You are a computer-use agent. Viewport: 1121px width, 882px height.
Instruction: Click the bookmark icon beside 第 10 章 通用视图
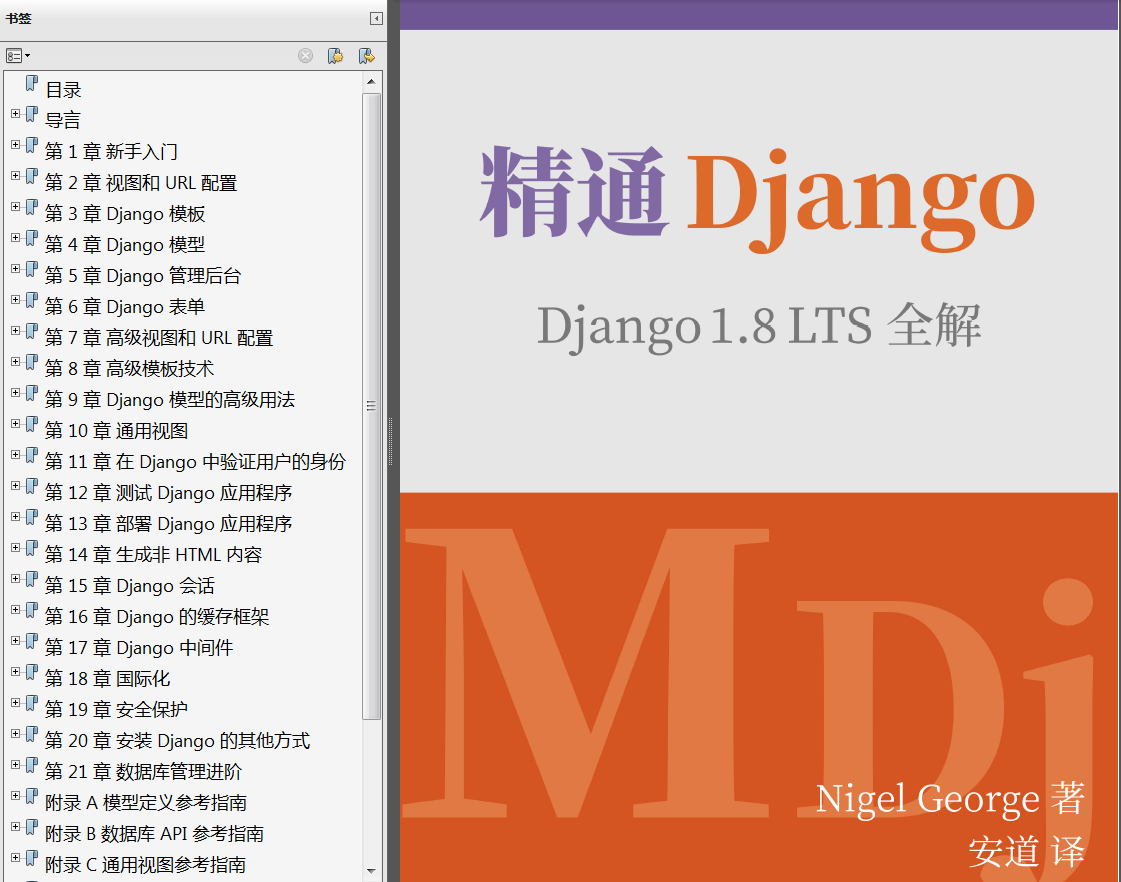point(31,424)
